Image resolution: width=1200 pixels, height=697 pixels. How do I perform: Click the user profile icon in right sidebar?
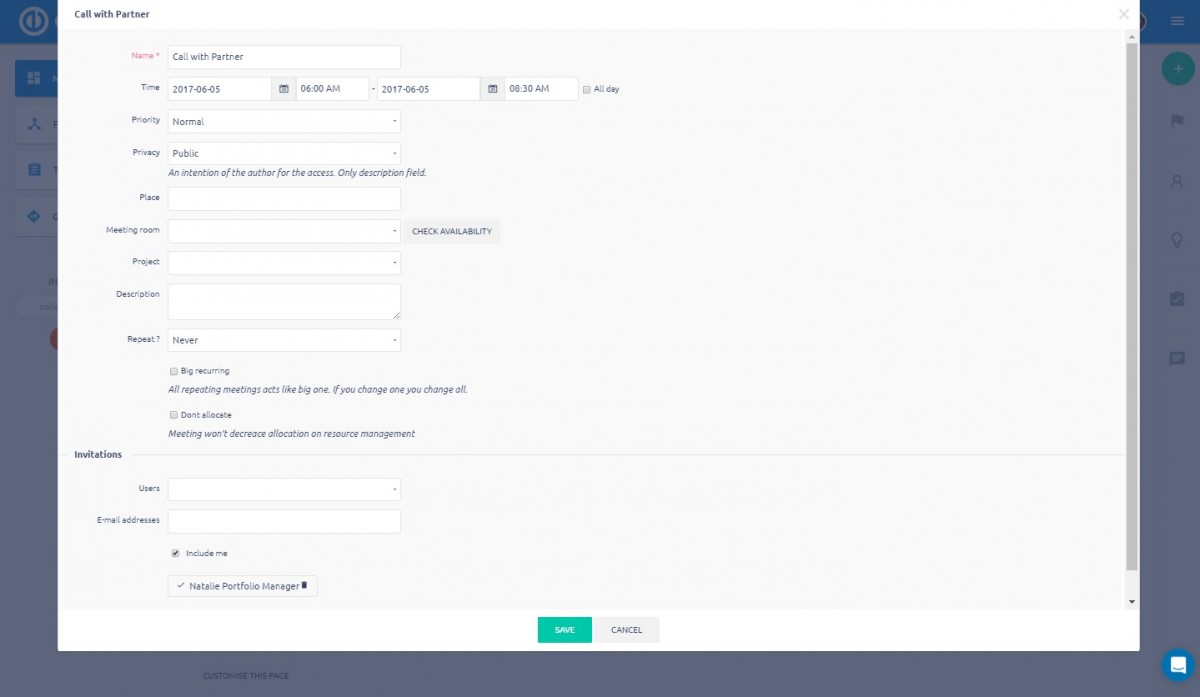click(x=1177, y=181)
